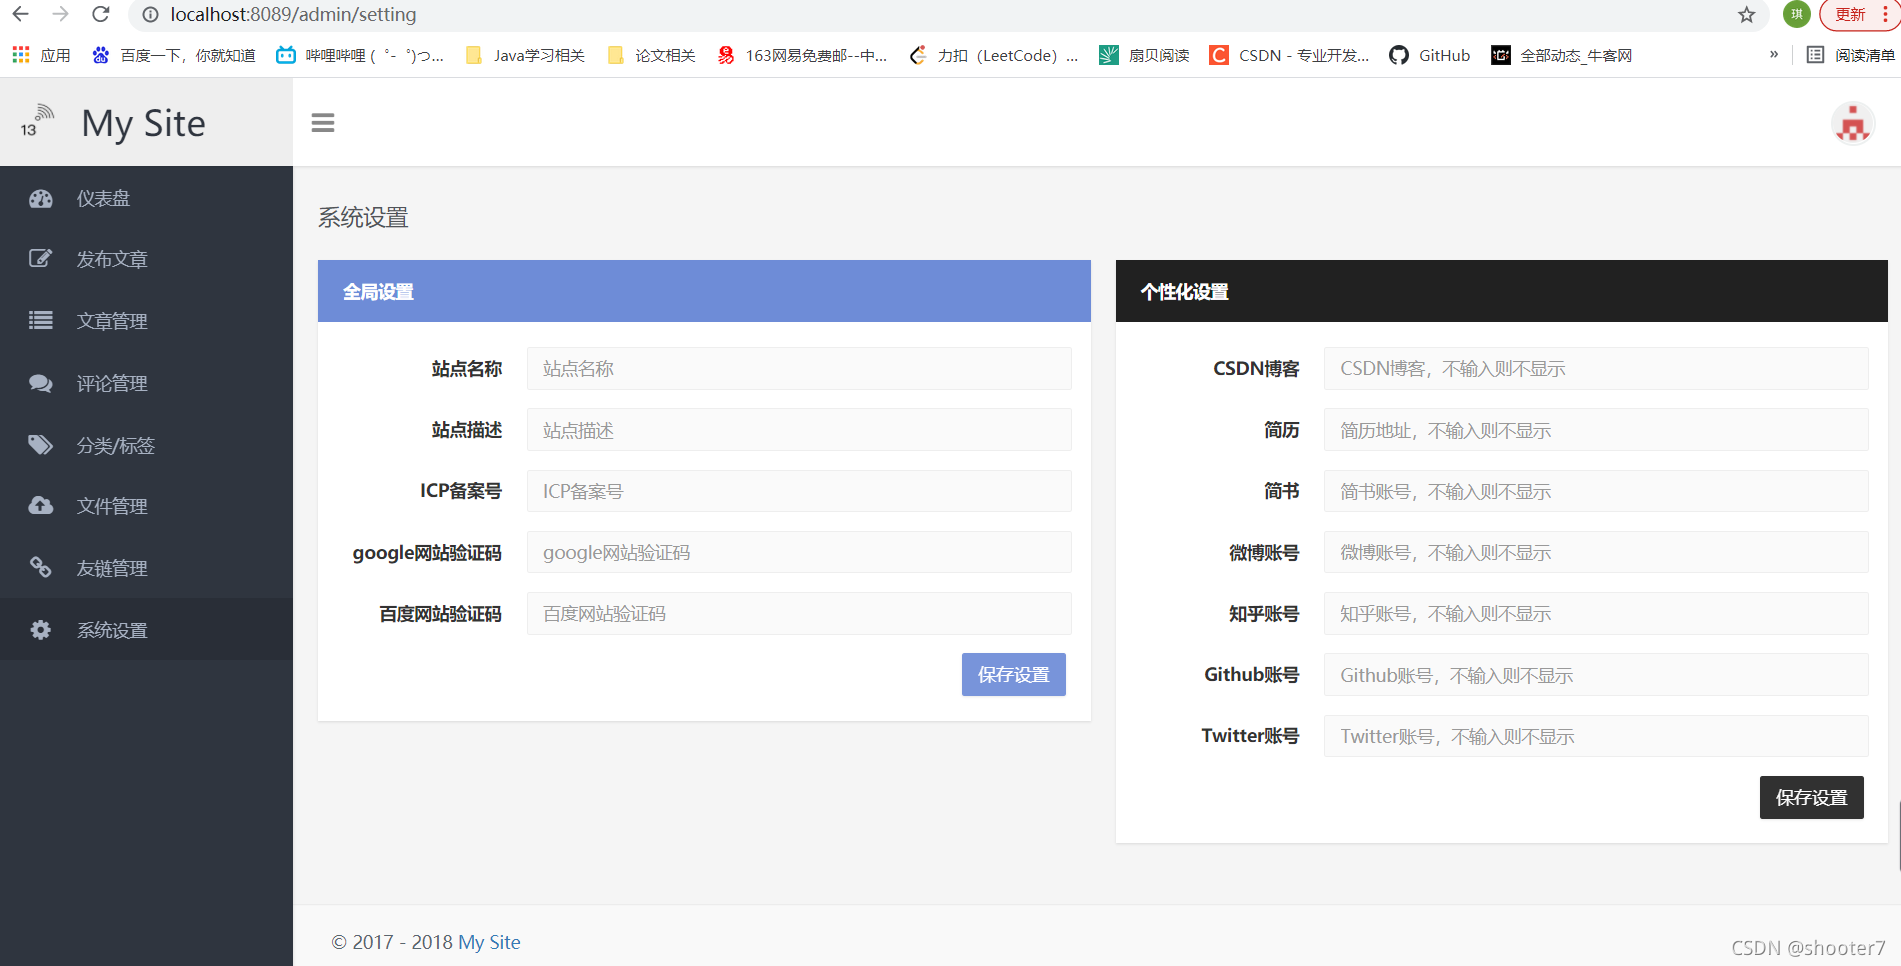Open the user avatar menu

click(x=1852, y=124)
